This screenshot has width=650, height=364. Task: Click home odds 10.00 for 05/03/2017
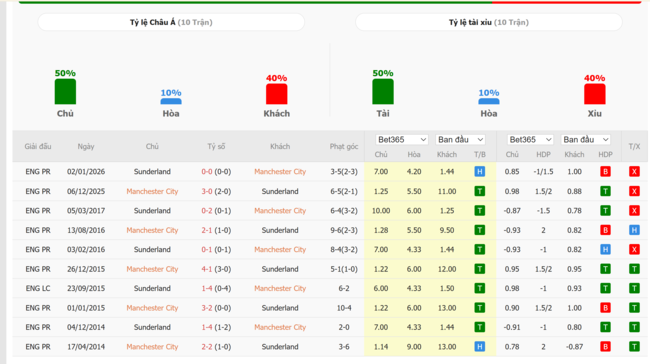pos(381,211)
